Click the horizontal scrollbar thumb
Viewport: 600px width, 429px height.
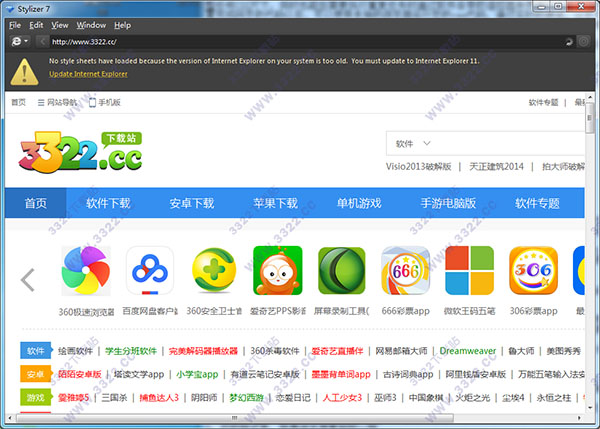pyautogui.click(x=235, y=418)
